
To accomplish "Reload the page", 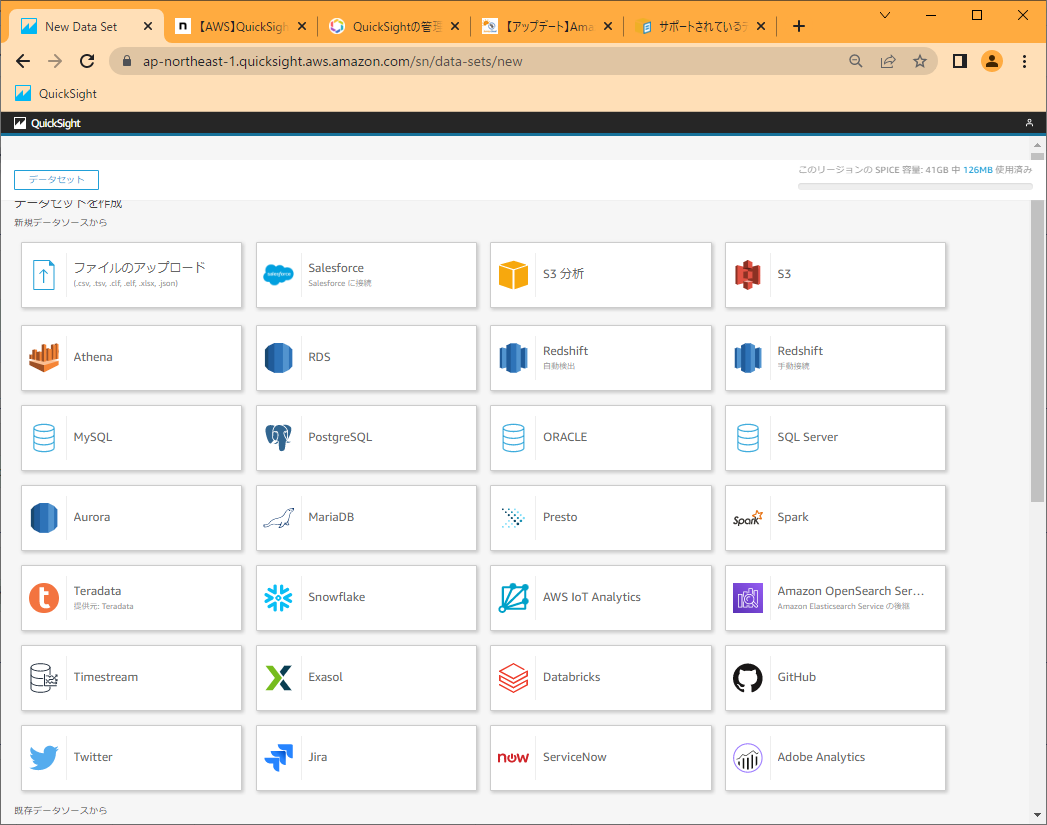I will 87,61.
